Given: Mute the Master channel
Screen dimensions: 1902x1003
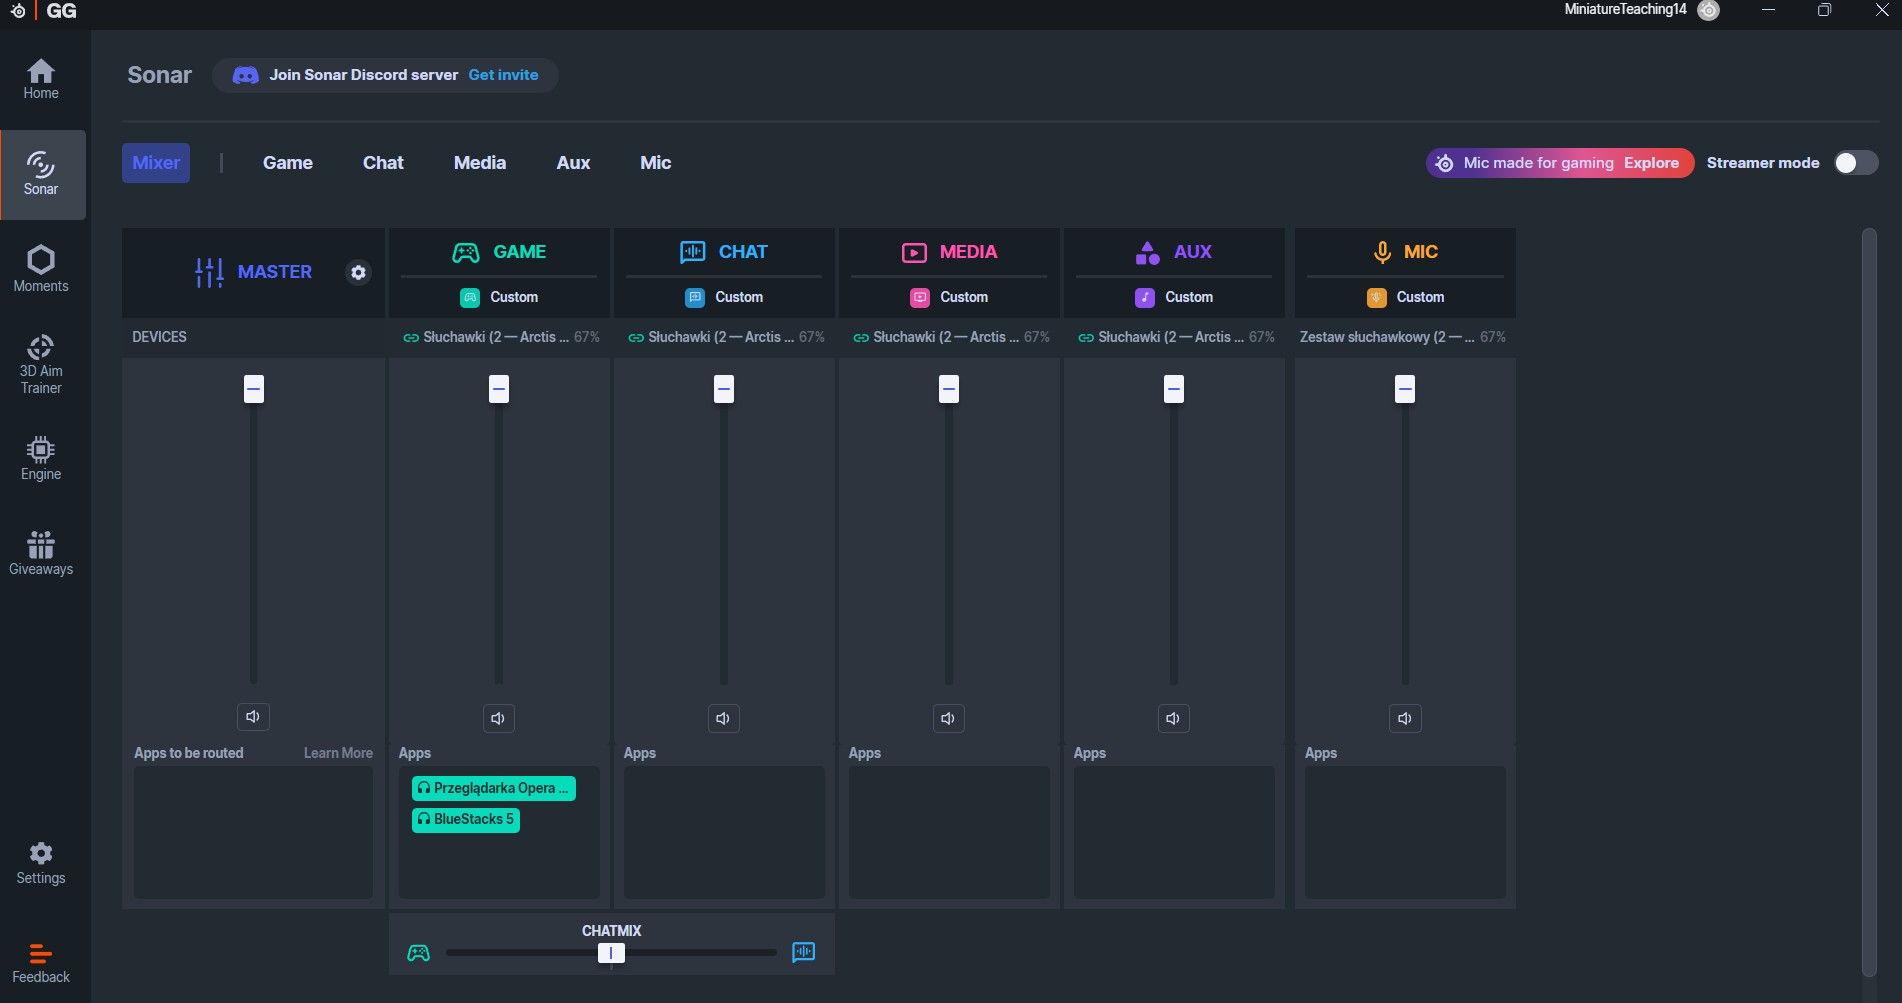Looking at the screenshot, I should coord(253,716).
